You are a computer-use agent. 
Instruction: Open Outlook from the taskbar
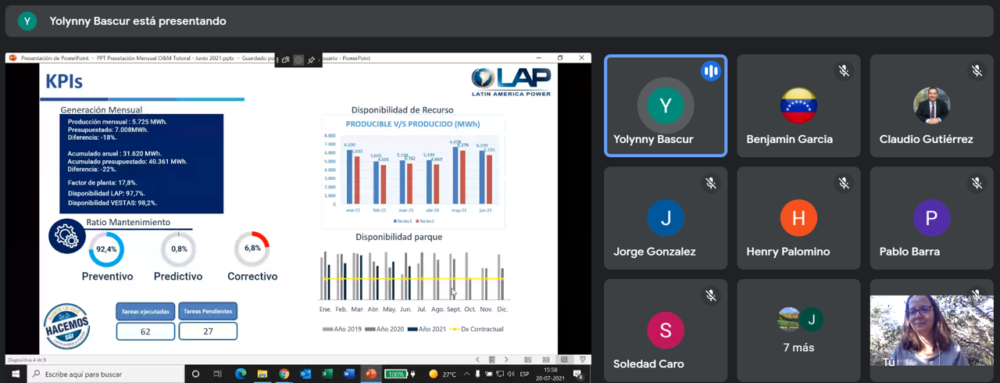tap(305, 373)
